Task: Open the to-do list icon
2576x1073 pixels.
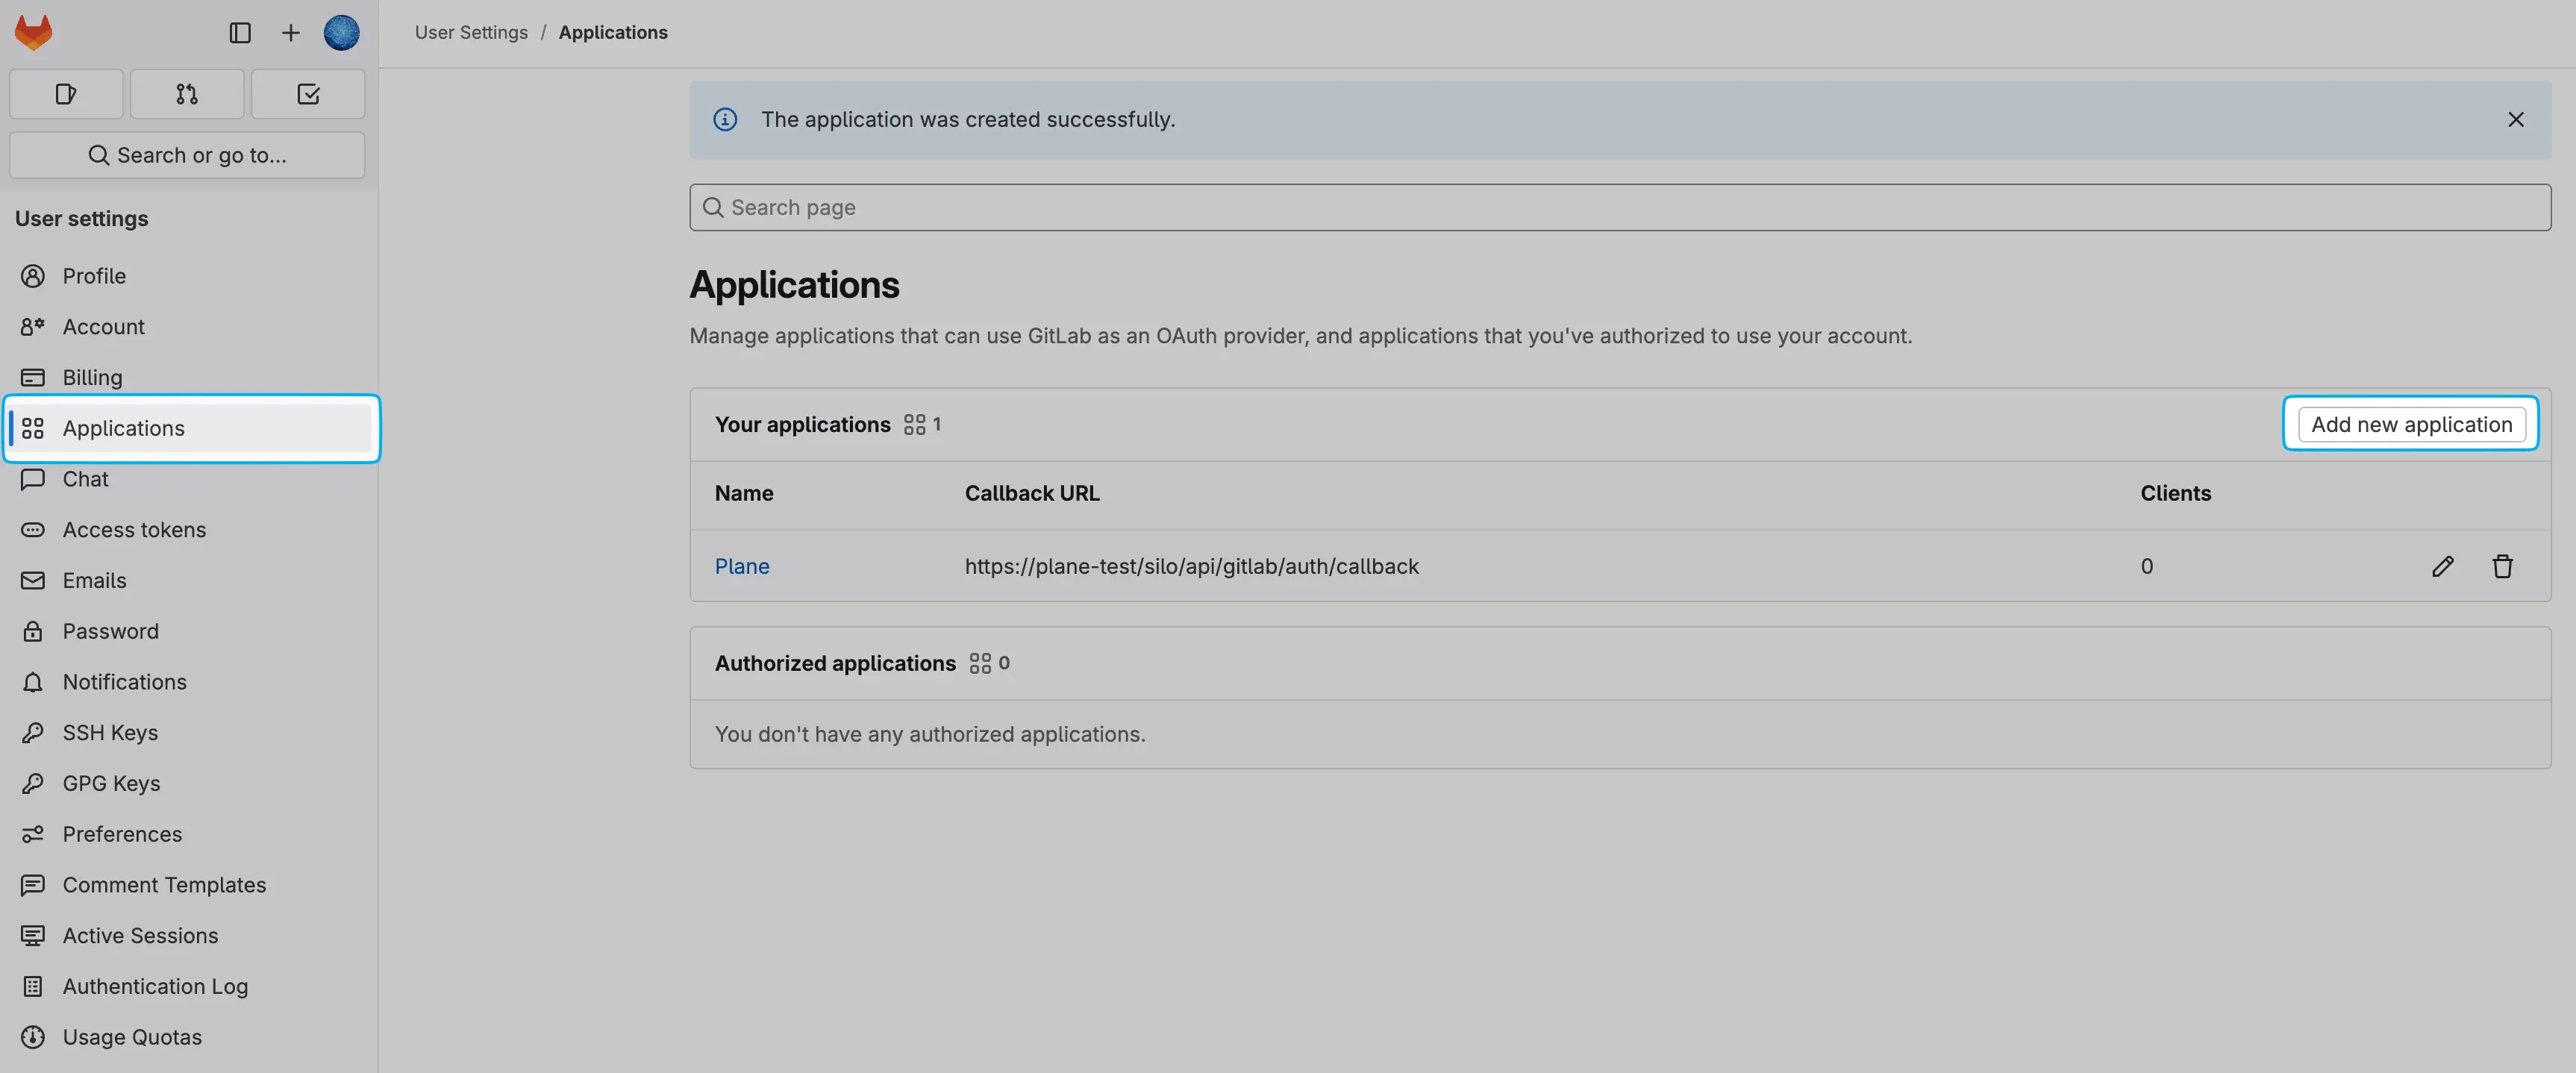Action: tap(308, 93)
